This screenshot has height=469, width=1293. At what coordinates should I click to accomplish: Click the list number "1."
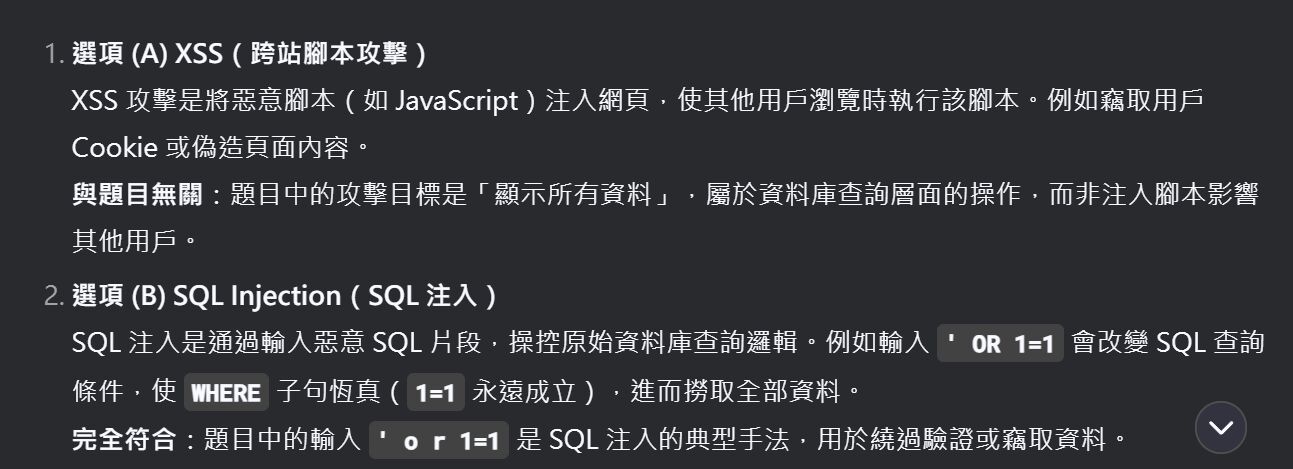tap(55, 54)
